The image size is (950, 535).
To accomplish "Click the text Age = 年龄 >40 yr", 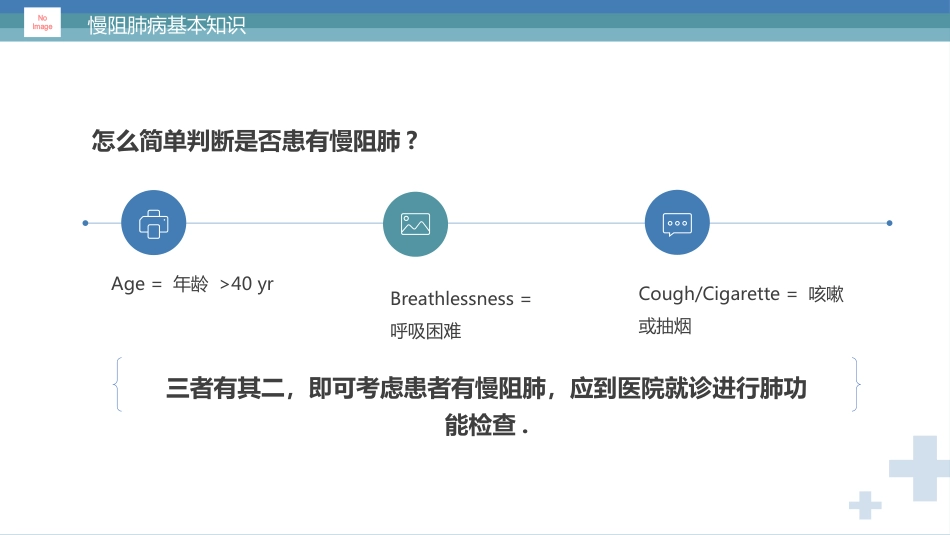I will [x=193, y=284].
